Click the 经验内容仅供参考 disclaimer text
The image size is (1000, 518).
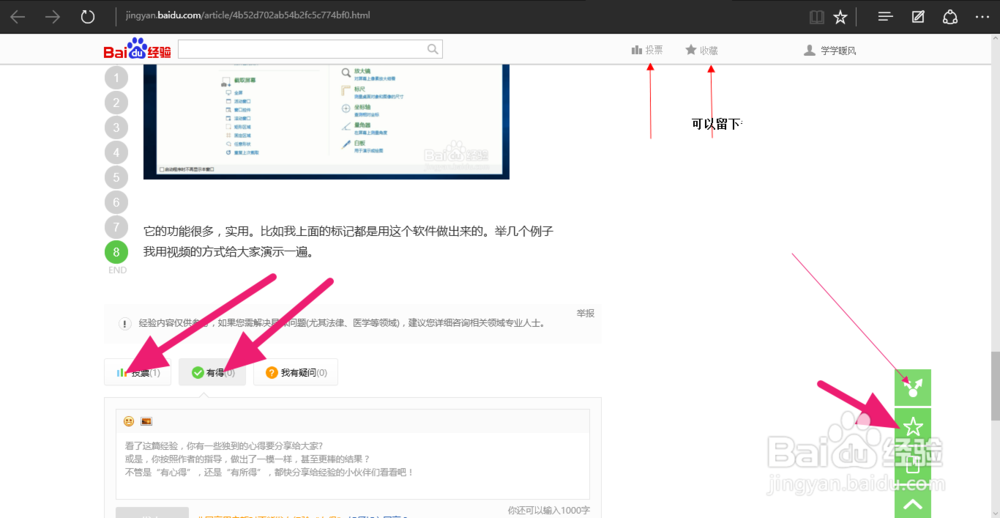tap(342, 323)
